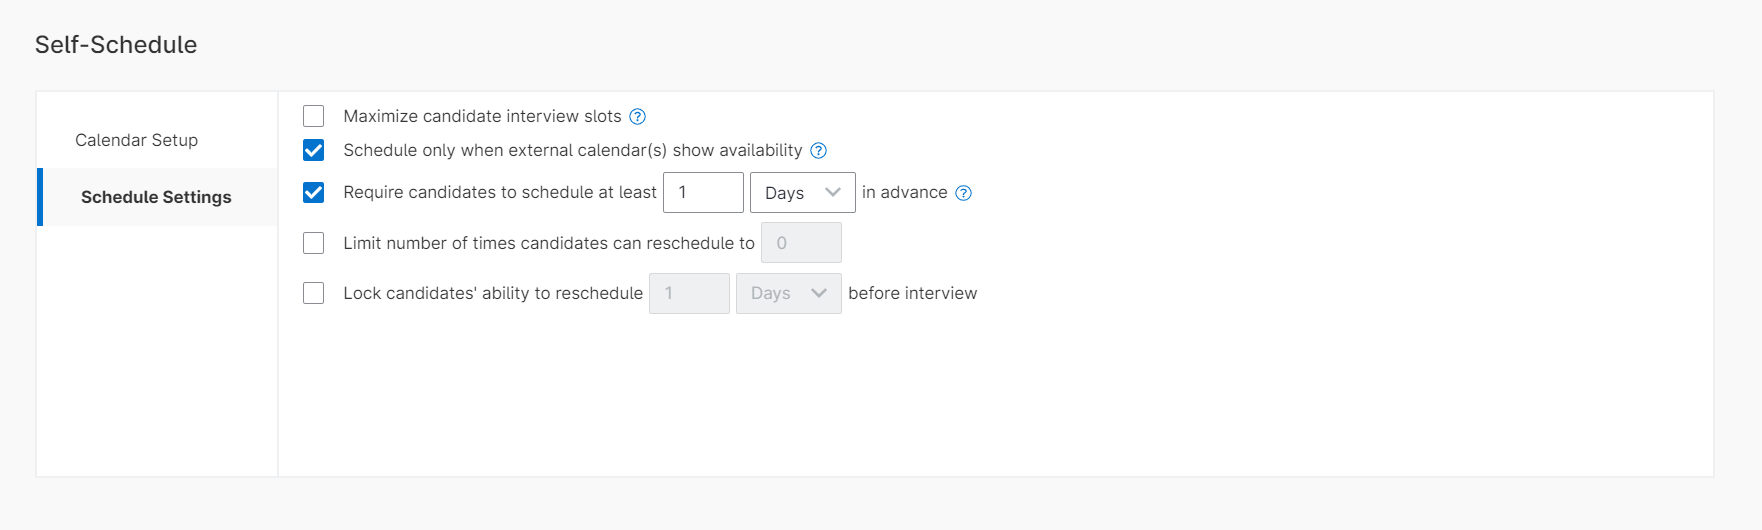
Task: Focus the advance scheduling number field
Action: (x=703, y=193)
